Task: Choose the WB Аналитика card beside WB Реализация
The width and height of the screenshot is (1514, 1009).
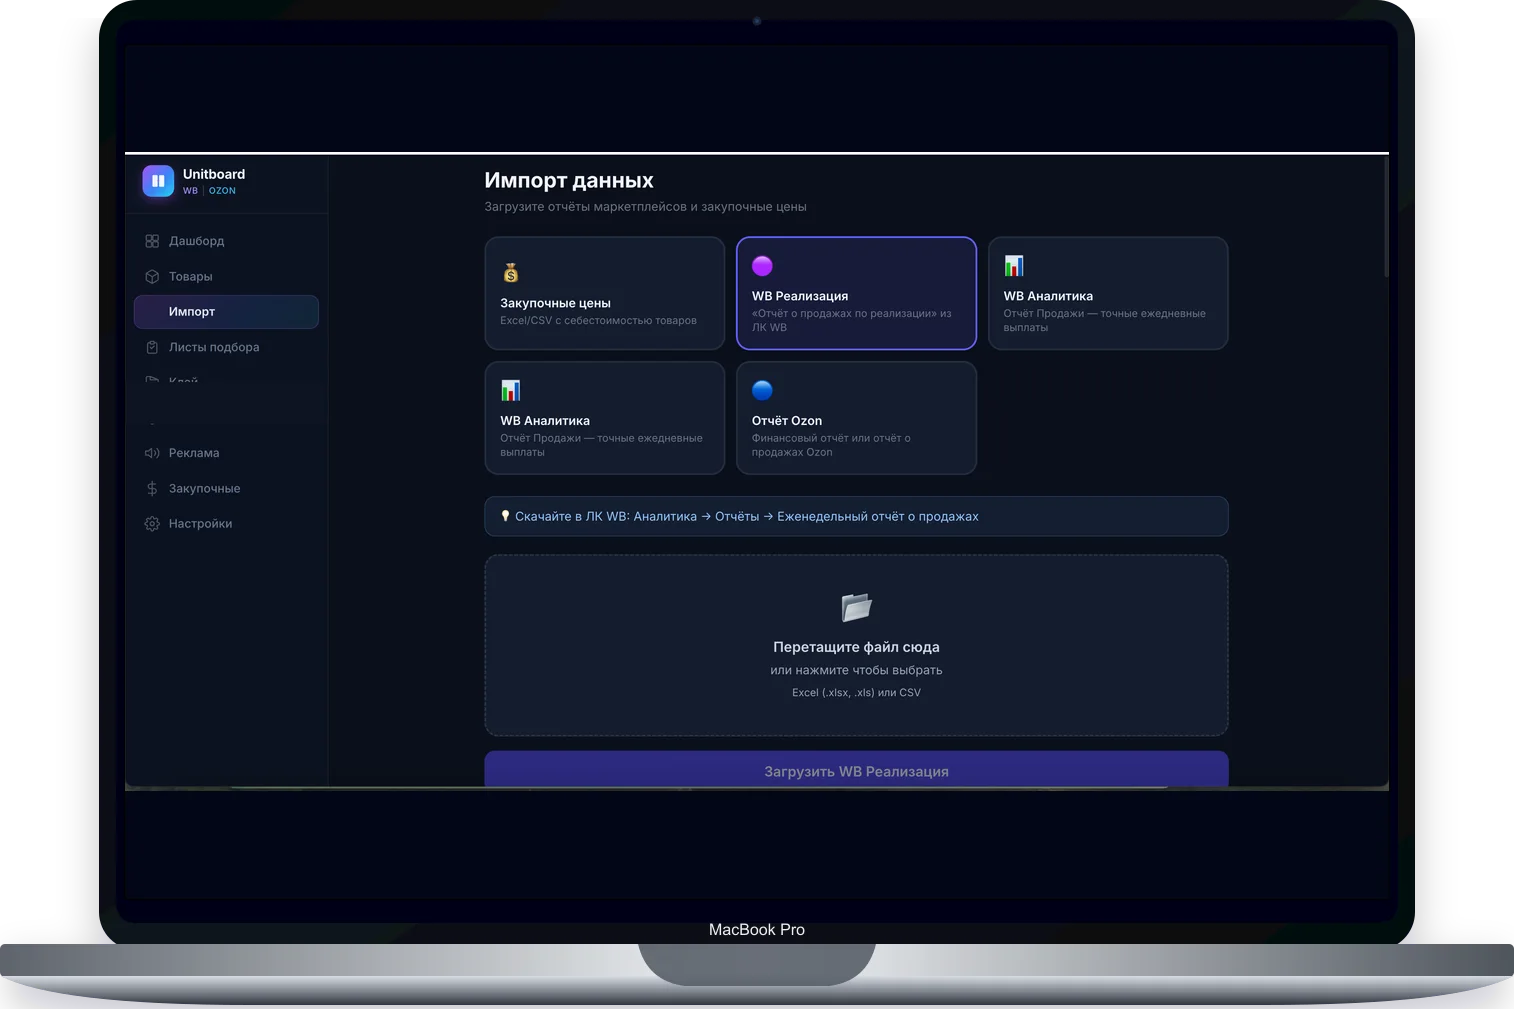Action: tap(1108, 293)
